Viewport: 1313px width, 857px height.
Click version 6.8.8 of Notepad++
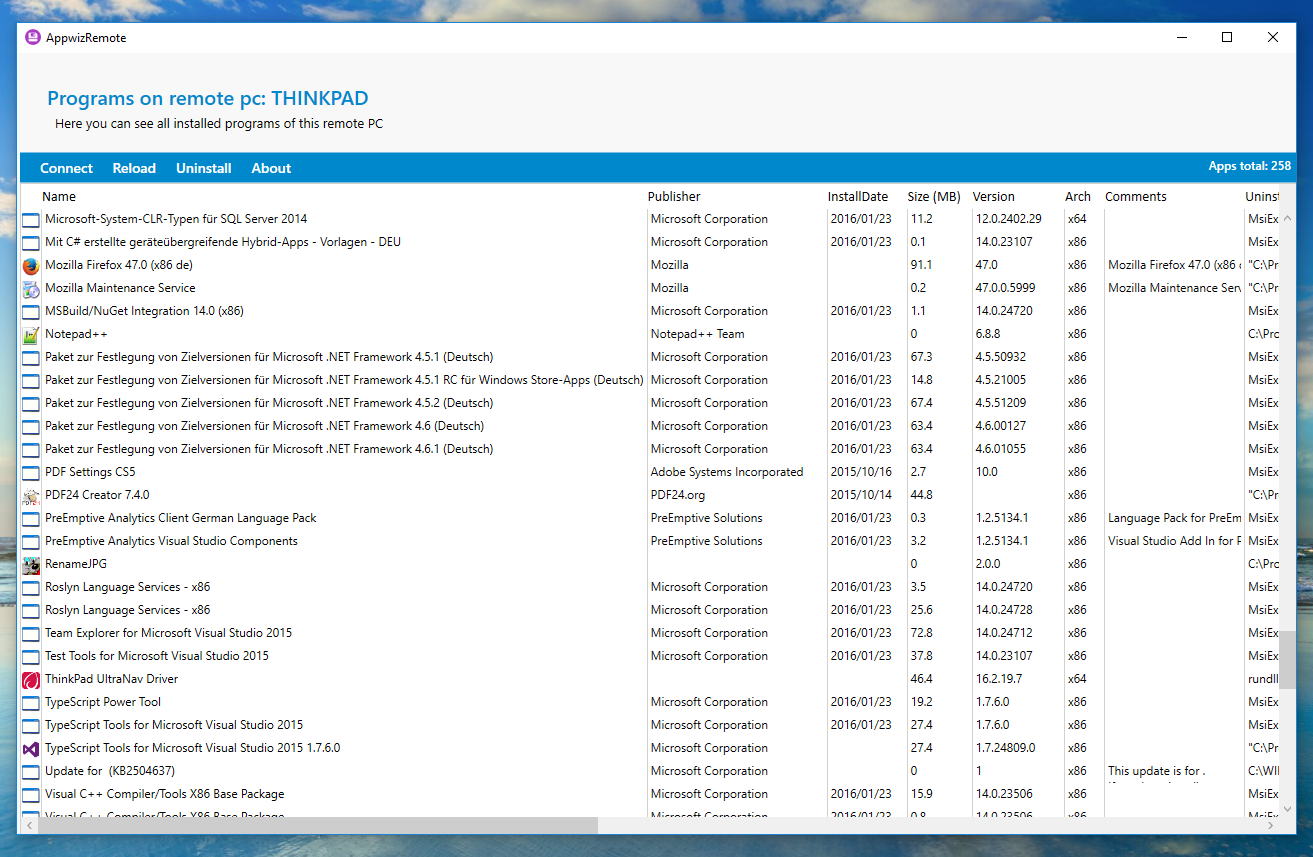point(988,334)
